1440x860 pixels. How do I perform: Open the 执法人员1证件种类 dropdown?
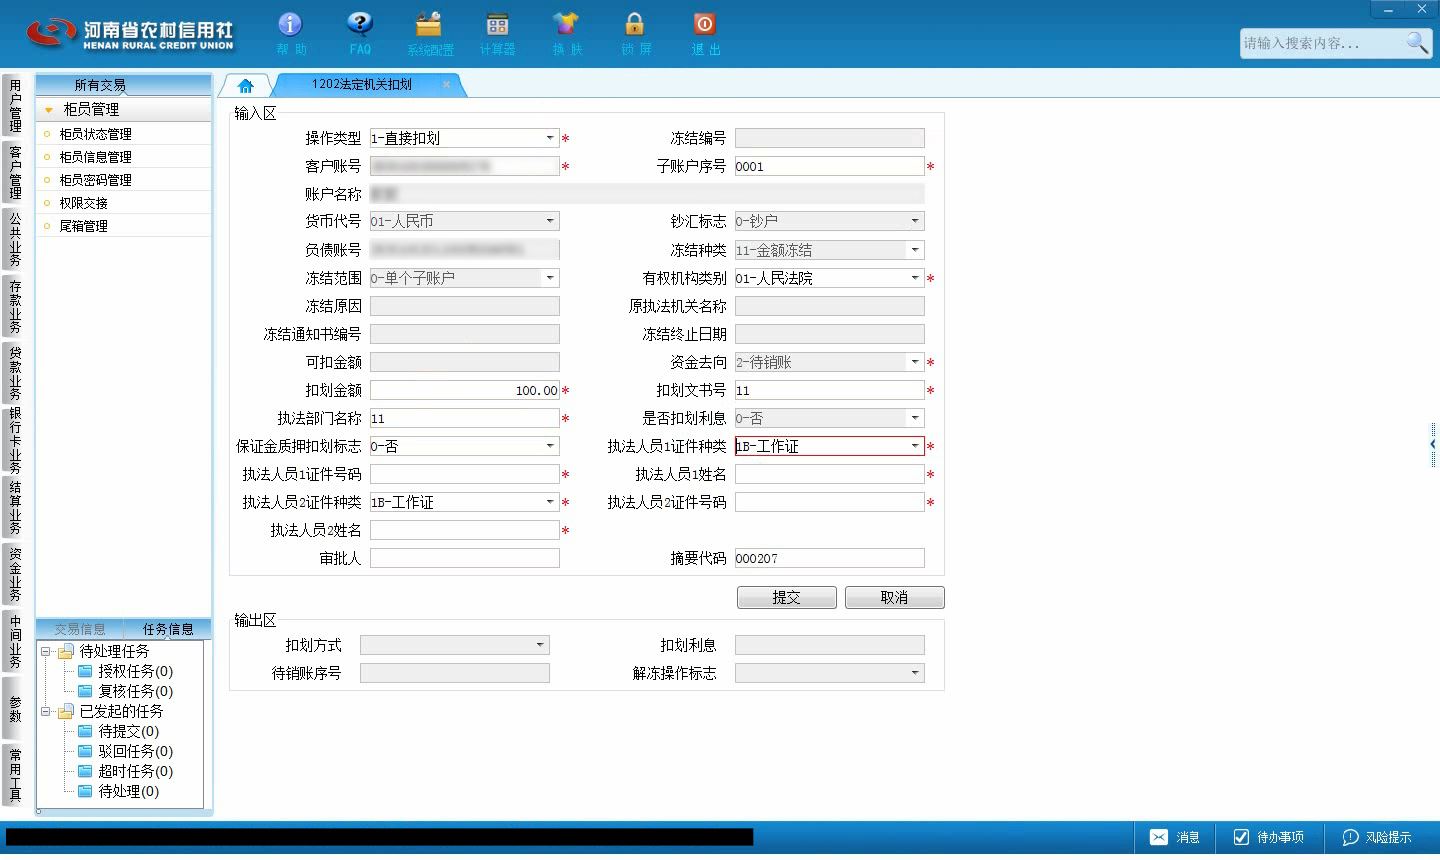[x=915, y=446]
